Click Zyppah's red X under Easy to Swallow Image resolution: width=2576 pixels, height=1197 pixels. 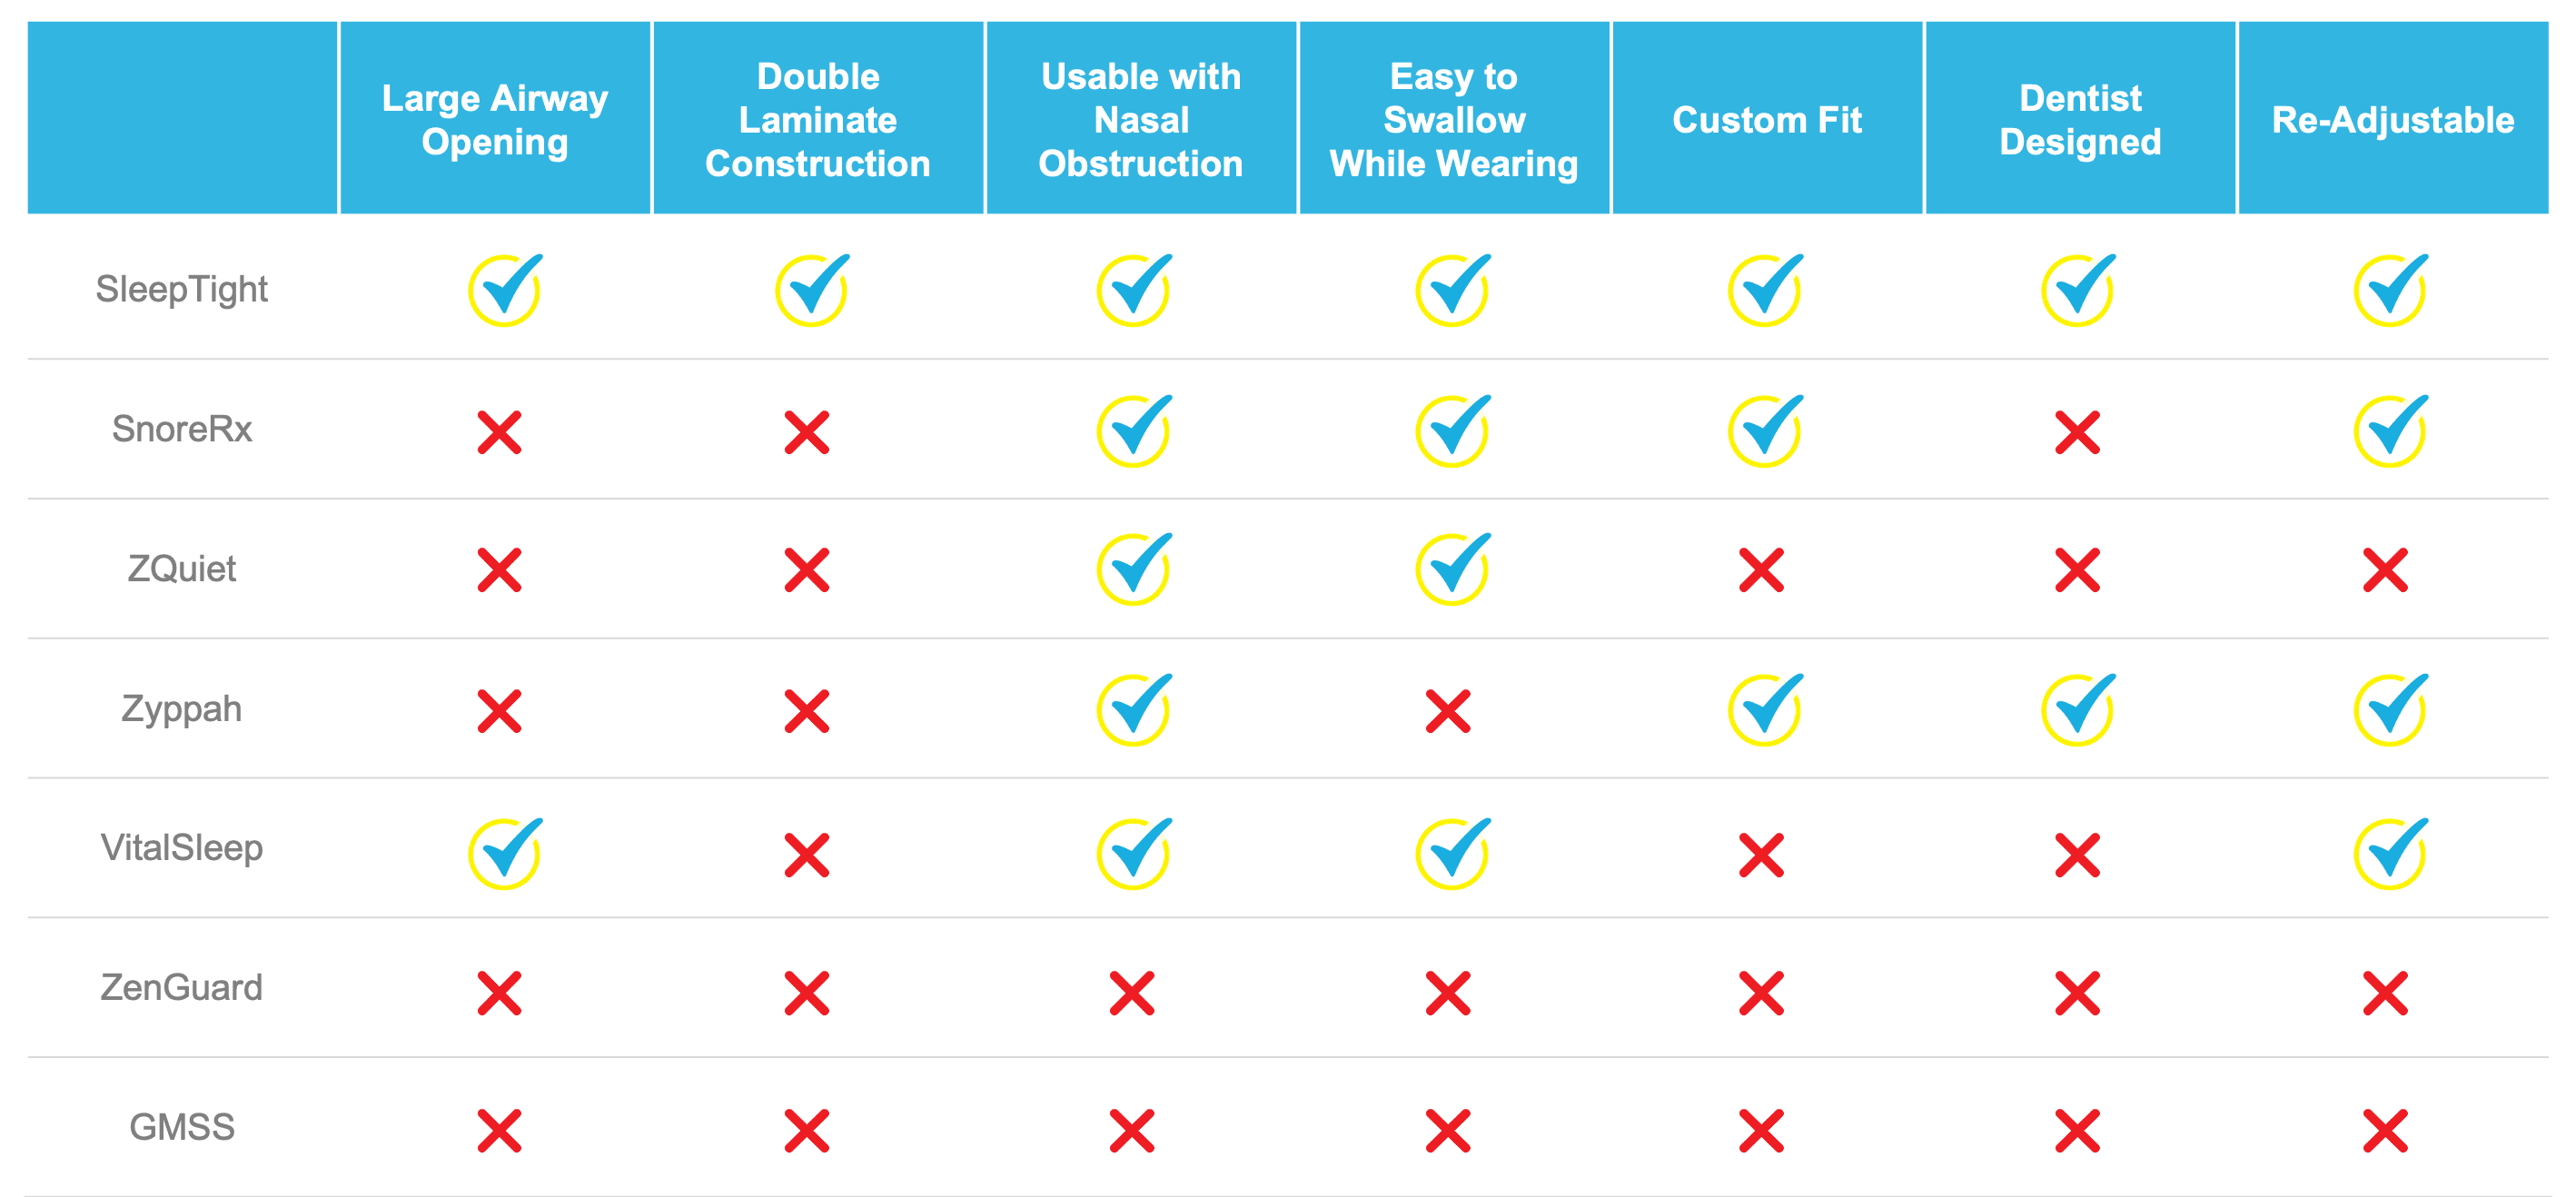(x=1448, y=711)
